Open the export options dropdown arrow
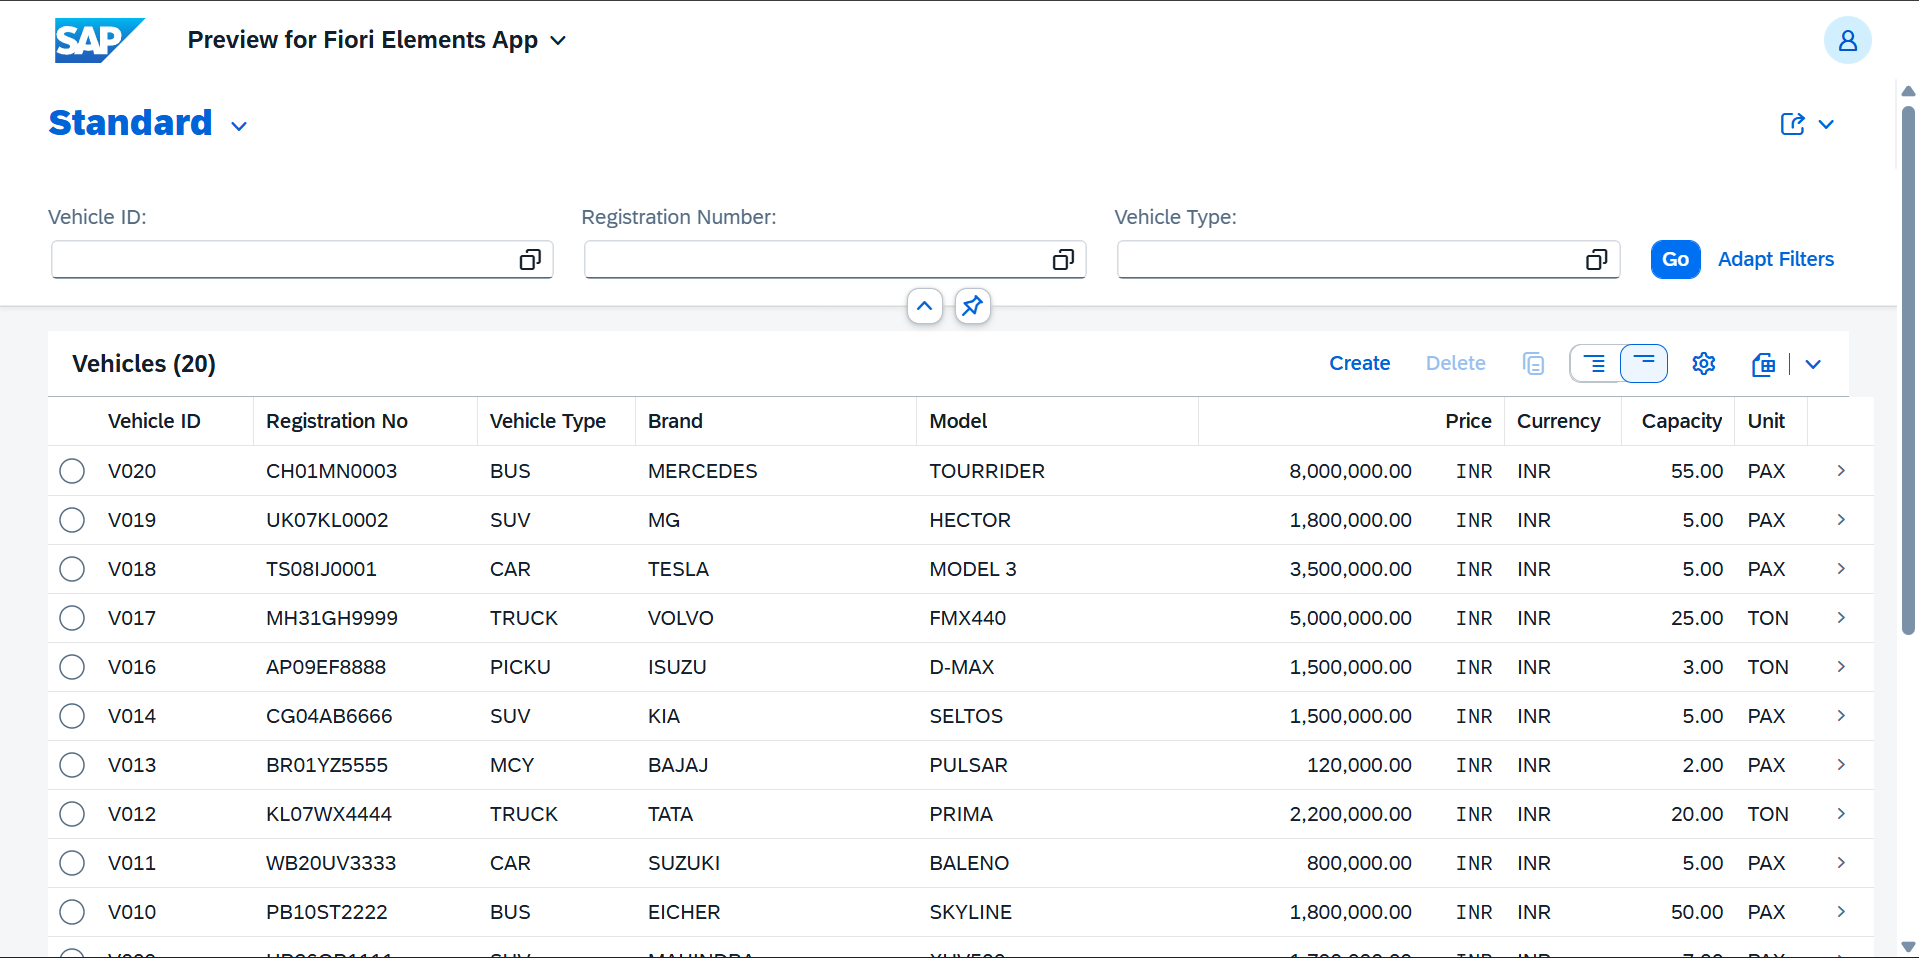1919x958 pixels. tap(1813, 364)
